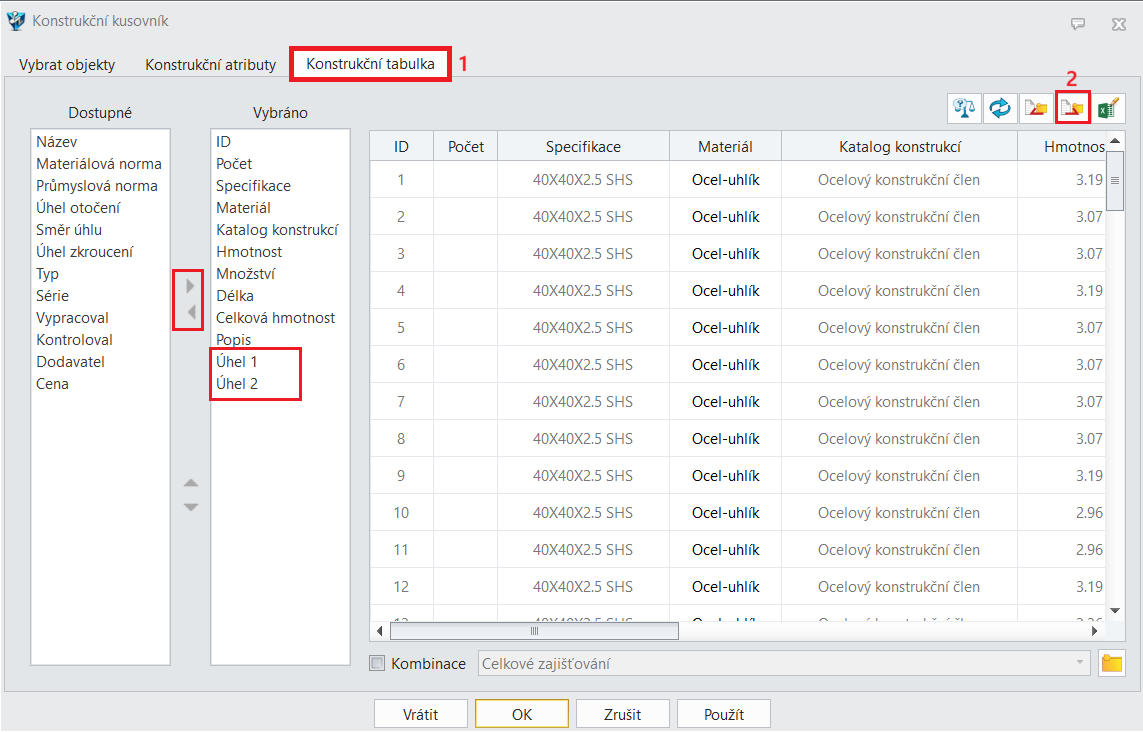Open the Konstrukční atributy tab
This screenshot has height=732, width=1143.
coord(210,65)
